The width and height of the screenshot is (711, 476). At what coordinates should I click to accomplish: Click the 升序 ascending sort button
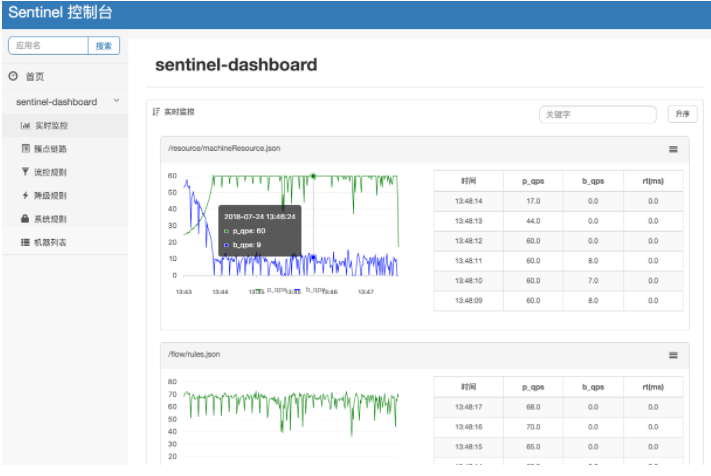click(682, 114)
